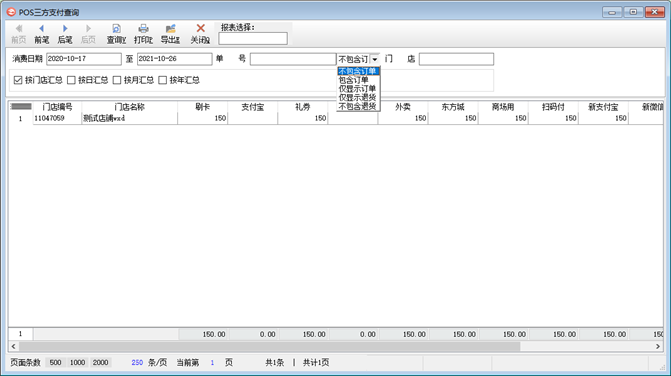Choose 不包含退货 option

358,107
